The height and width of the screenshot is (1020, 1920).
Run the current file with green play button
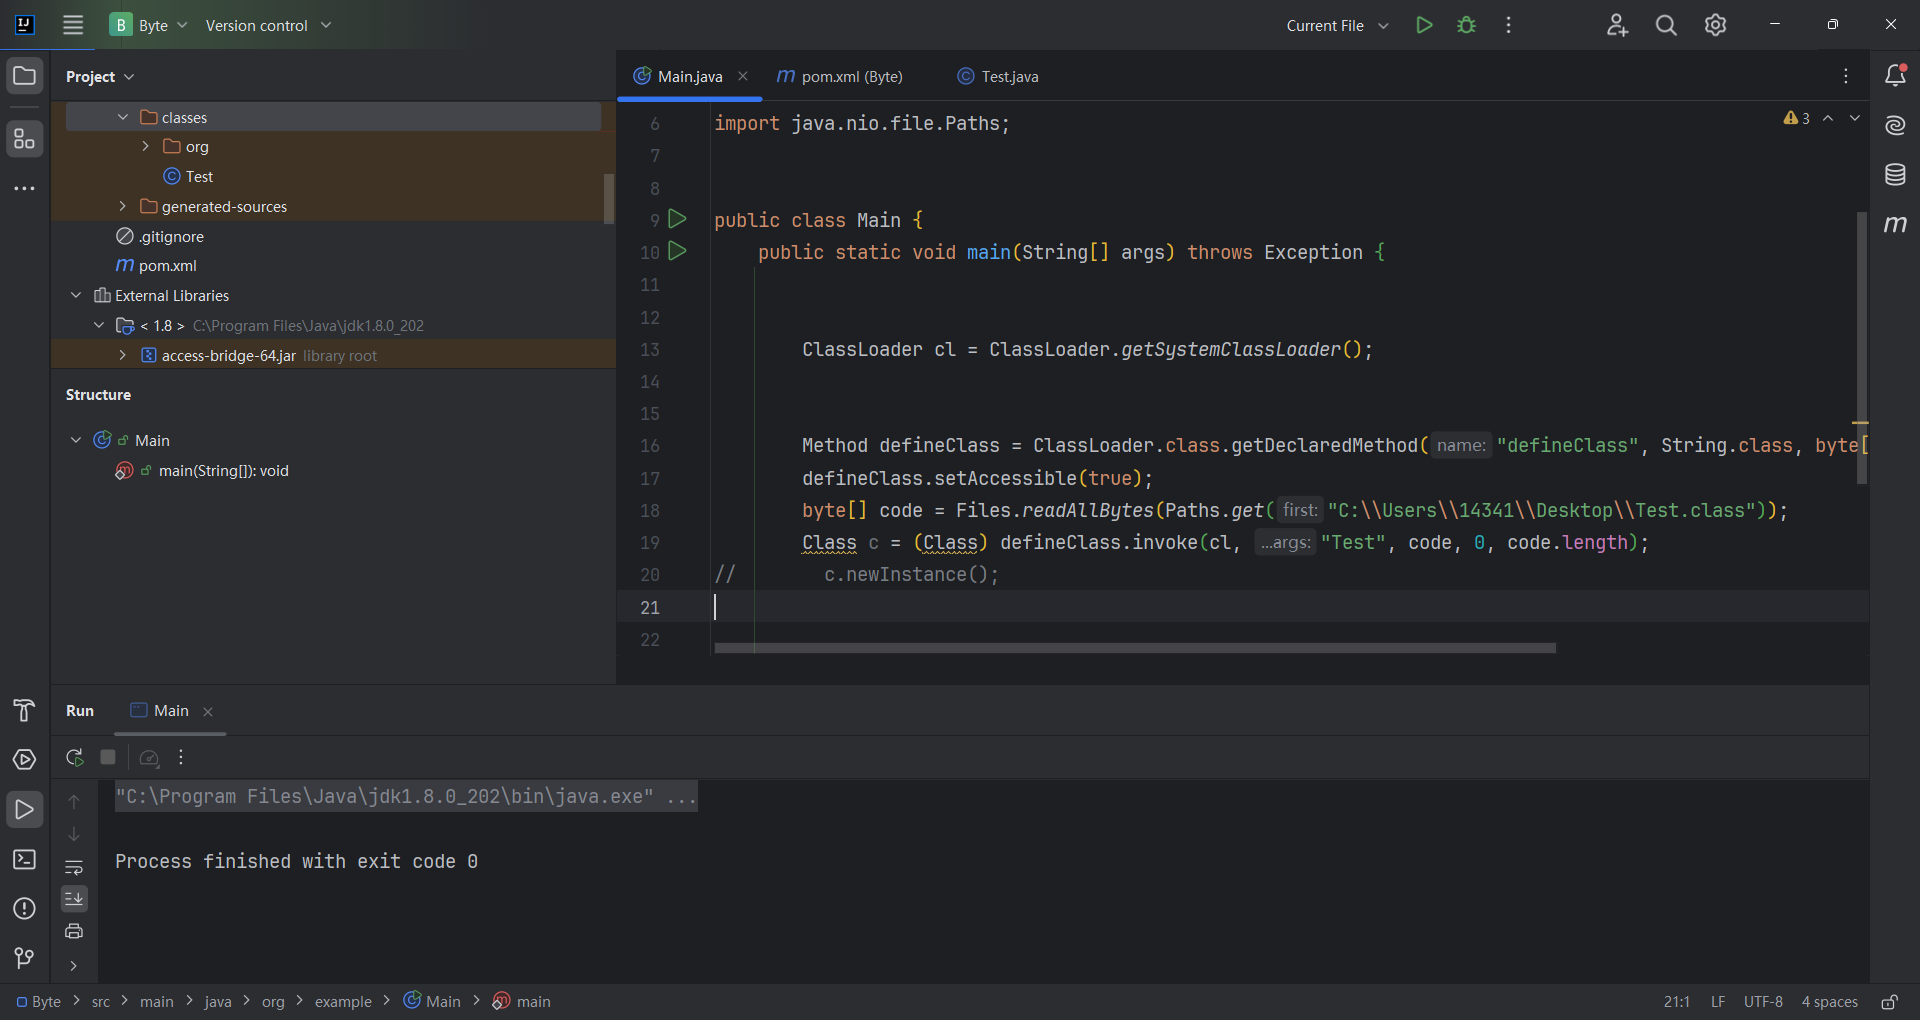pos(1424,25)
